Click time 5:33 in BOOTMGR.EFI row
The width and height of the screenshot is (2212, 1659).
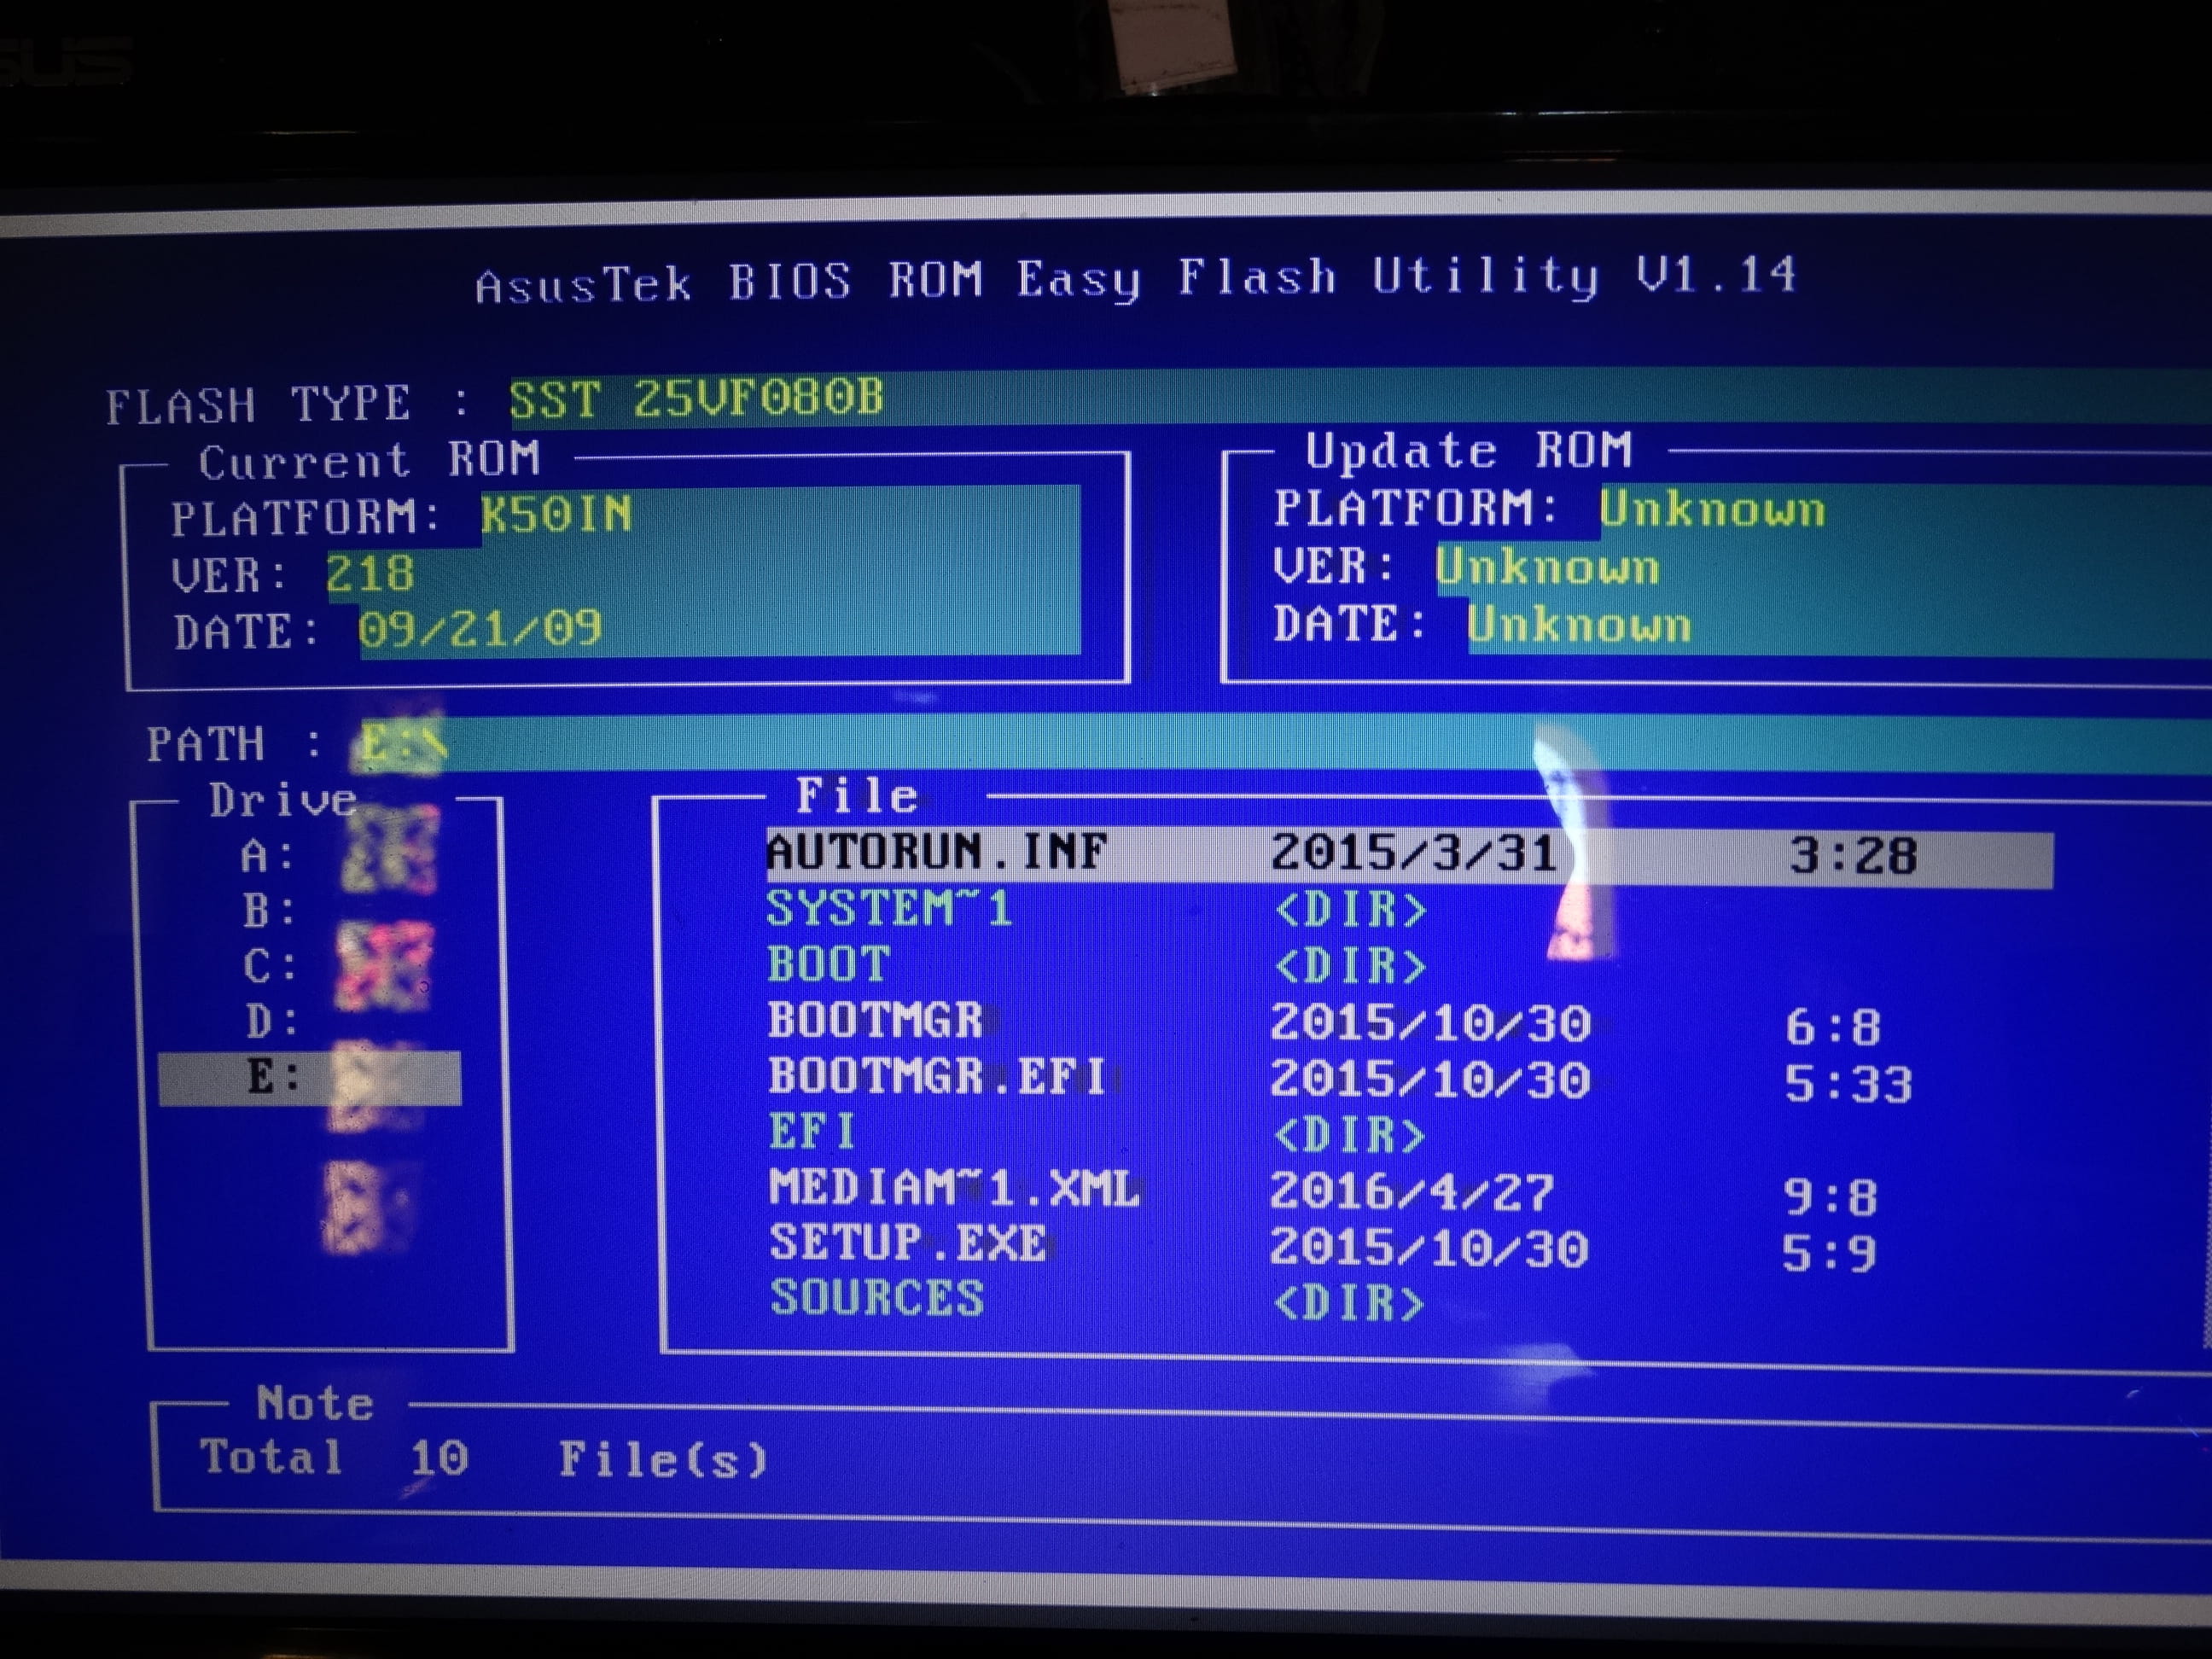[x=1848, y=1085]
